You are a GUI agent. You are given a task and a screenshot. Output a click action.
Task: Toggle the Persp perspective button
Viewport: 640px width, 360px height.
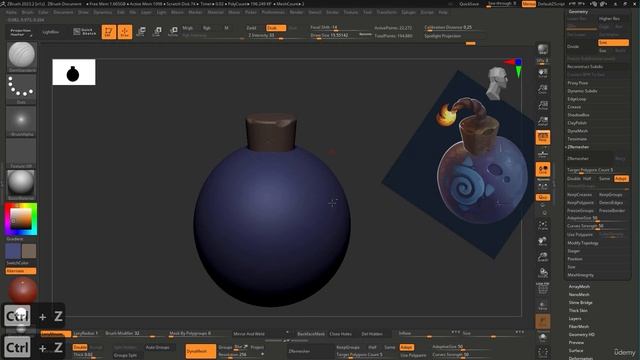coord(543,137)
